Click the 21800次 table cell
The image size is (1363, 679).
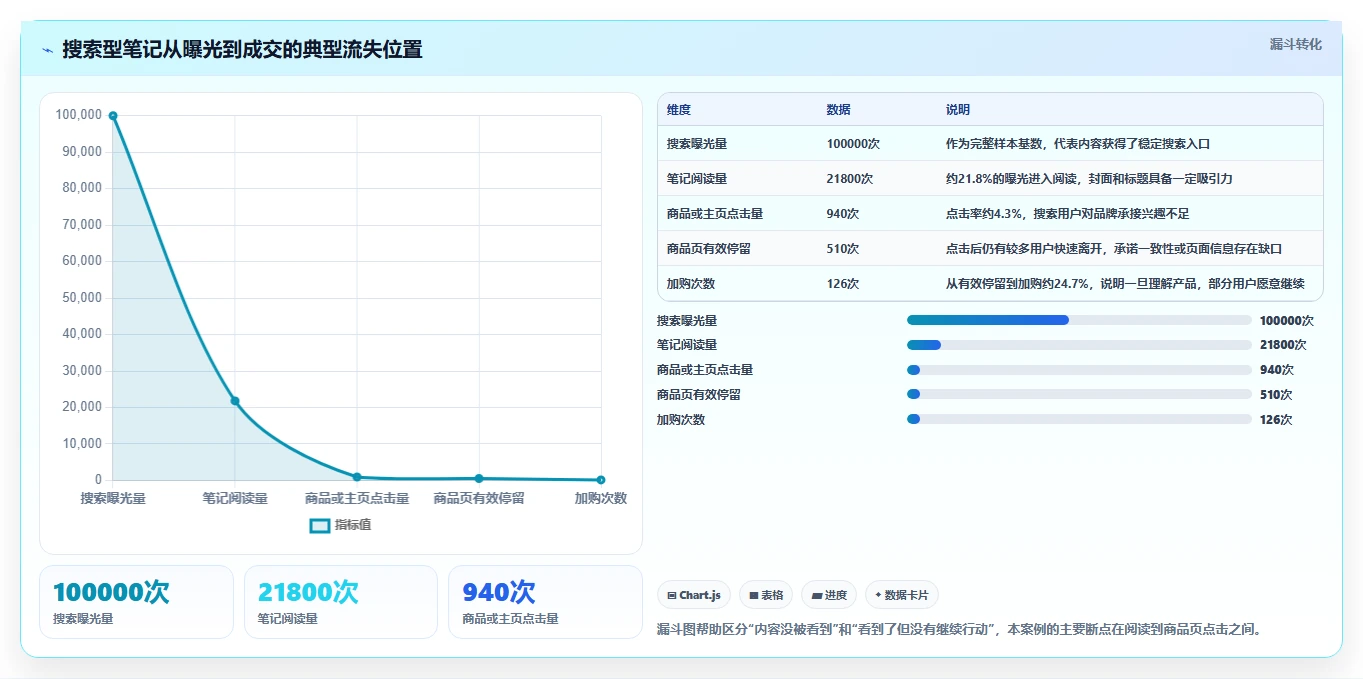(x=850, y=179)
